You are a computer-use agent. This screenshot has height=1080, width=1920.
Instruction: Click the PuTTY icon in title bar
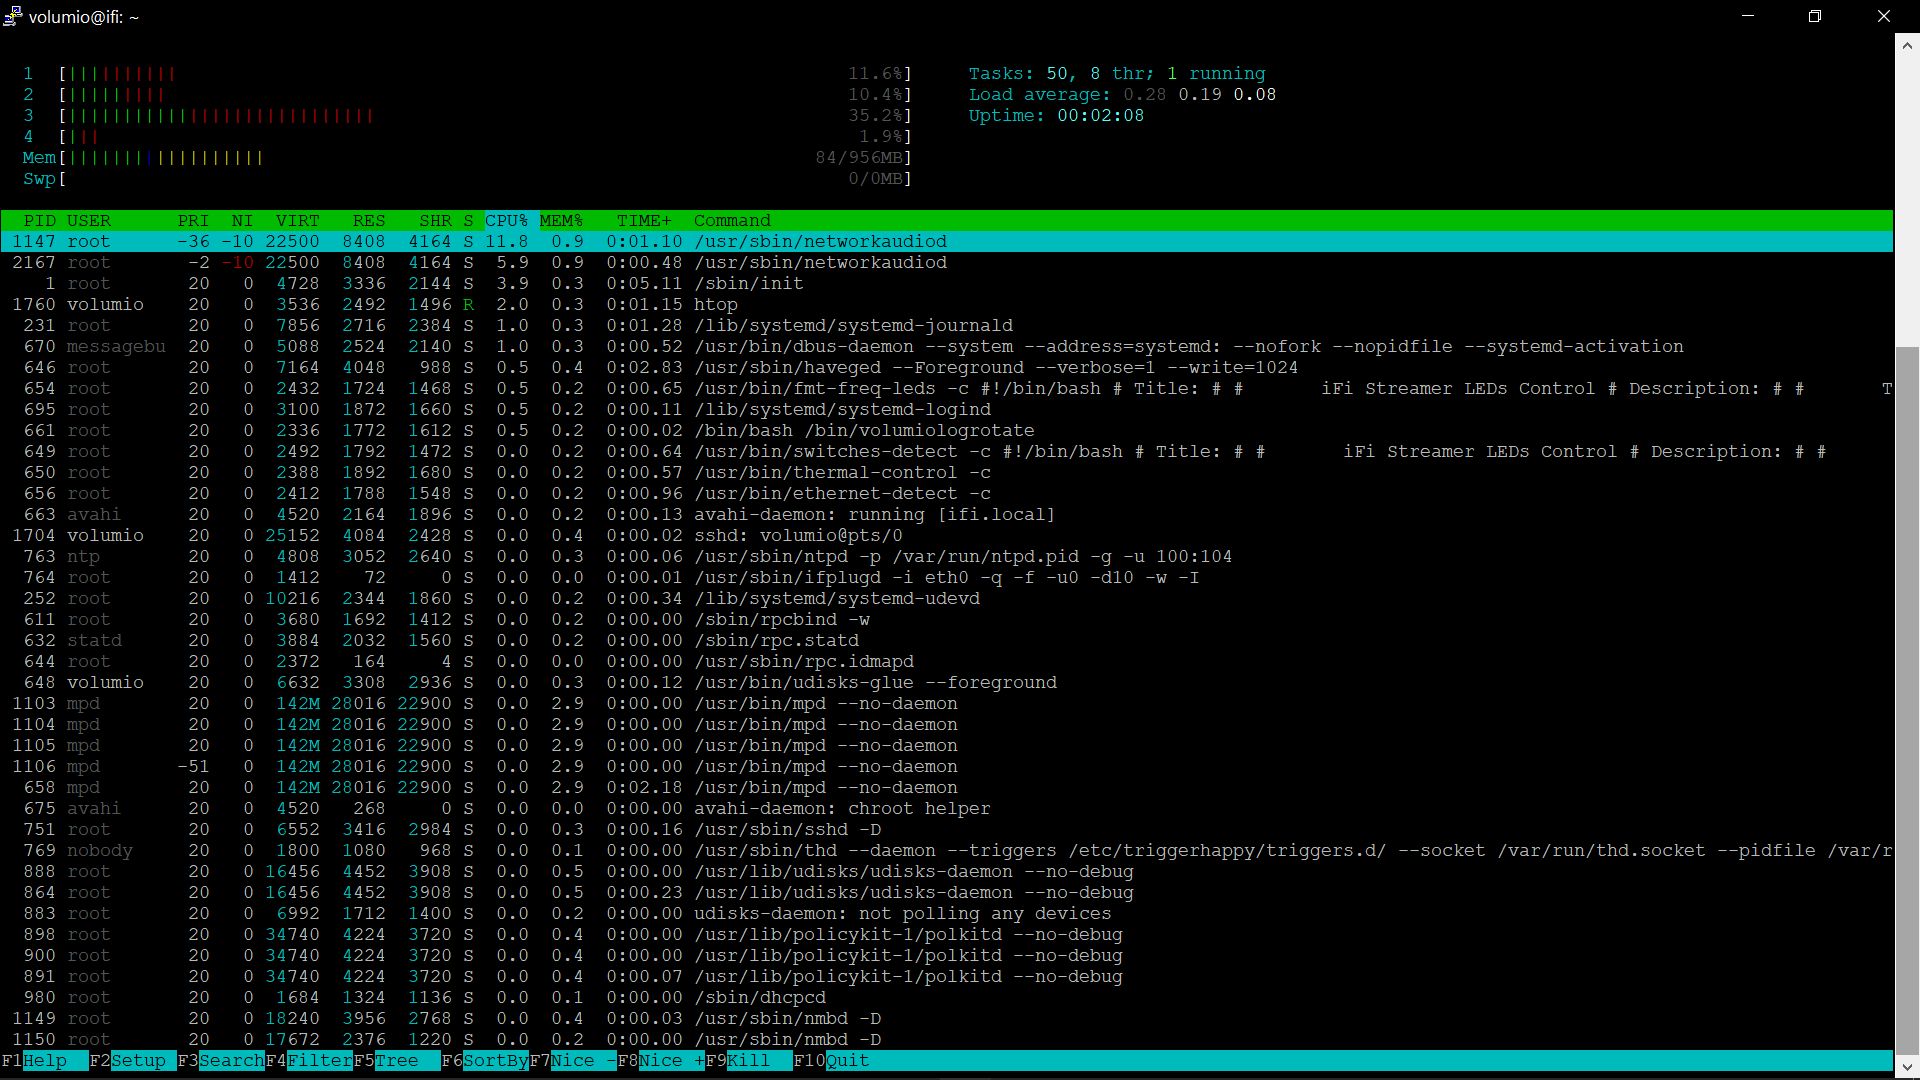click(13, 16)
